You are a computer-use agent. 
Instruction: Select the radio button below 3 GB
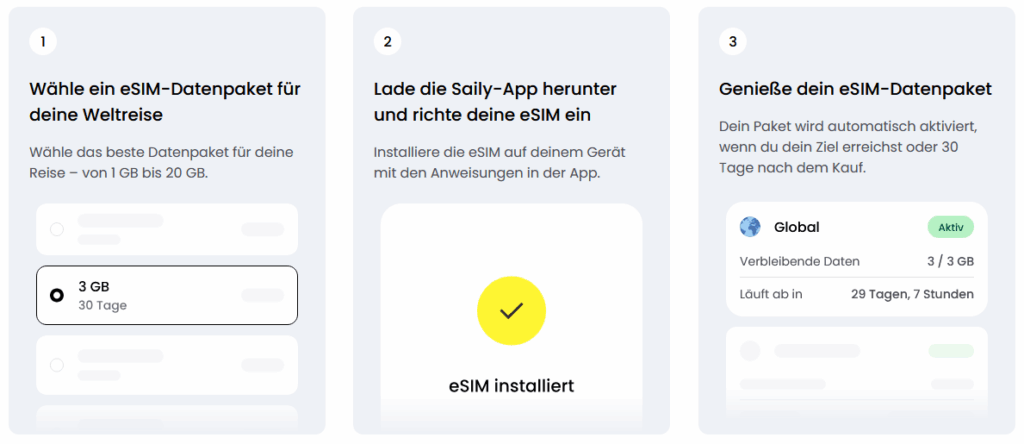click(57, 365)
